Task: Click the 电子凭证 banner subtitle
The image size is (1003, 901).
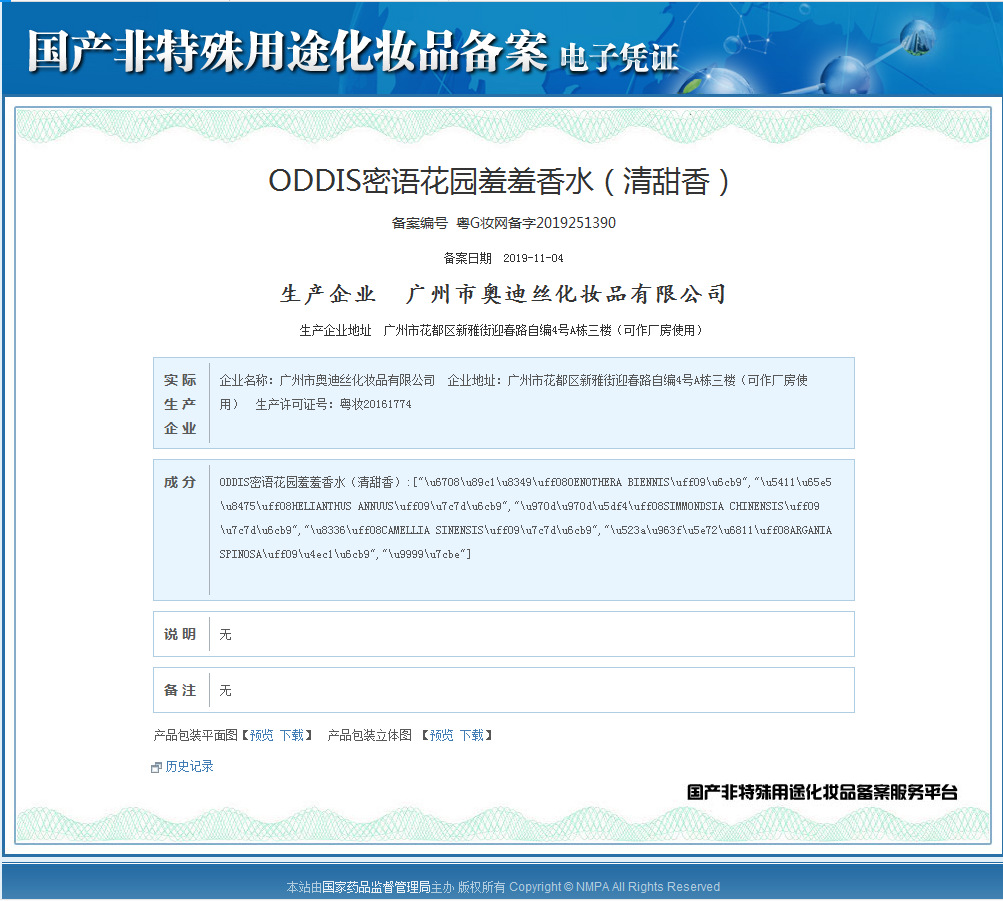Action: click(619, 58)
